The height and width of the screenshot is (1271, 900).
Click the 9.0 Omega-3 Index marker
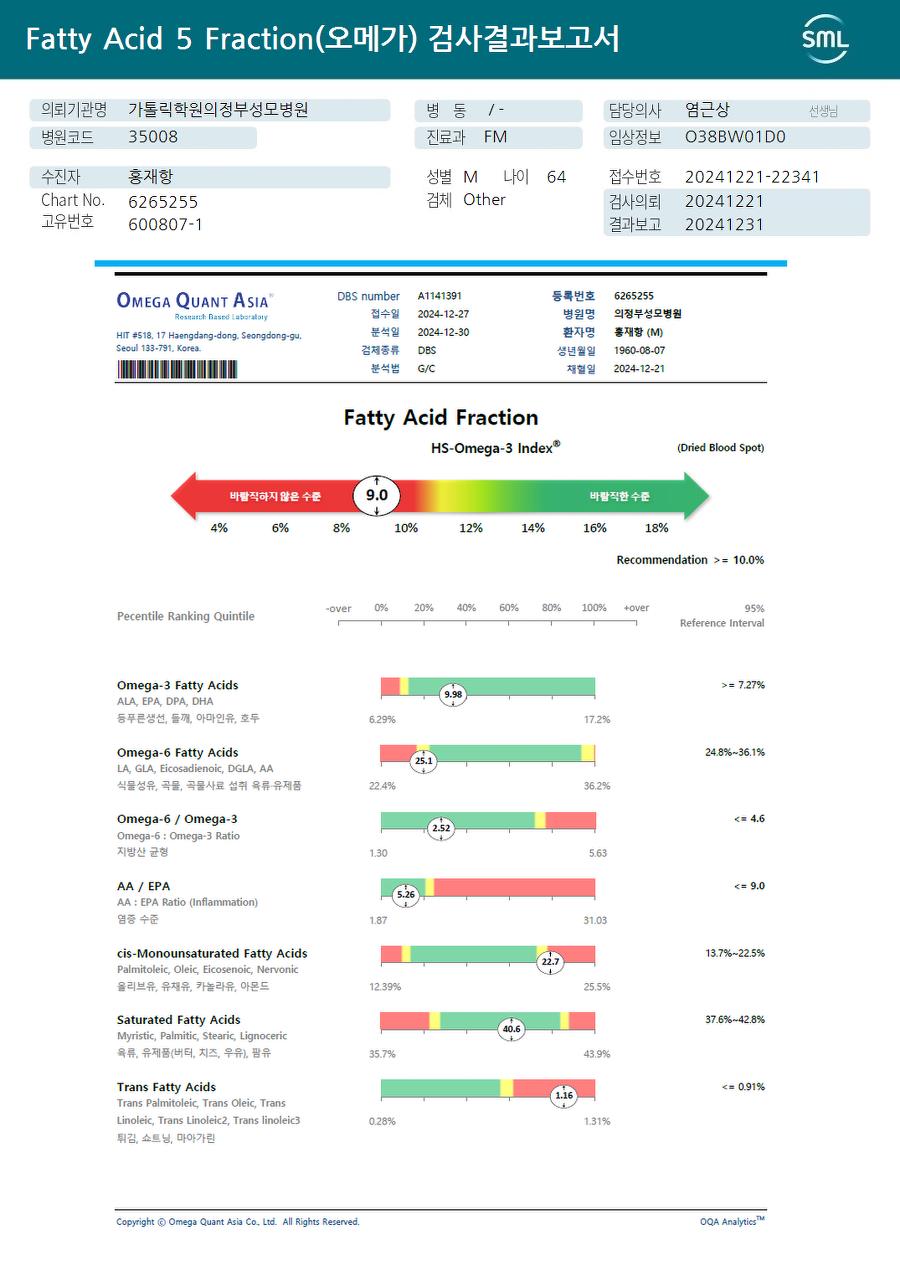click(377, 496)
